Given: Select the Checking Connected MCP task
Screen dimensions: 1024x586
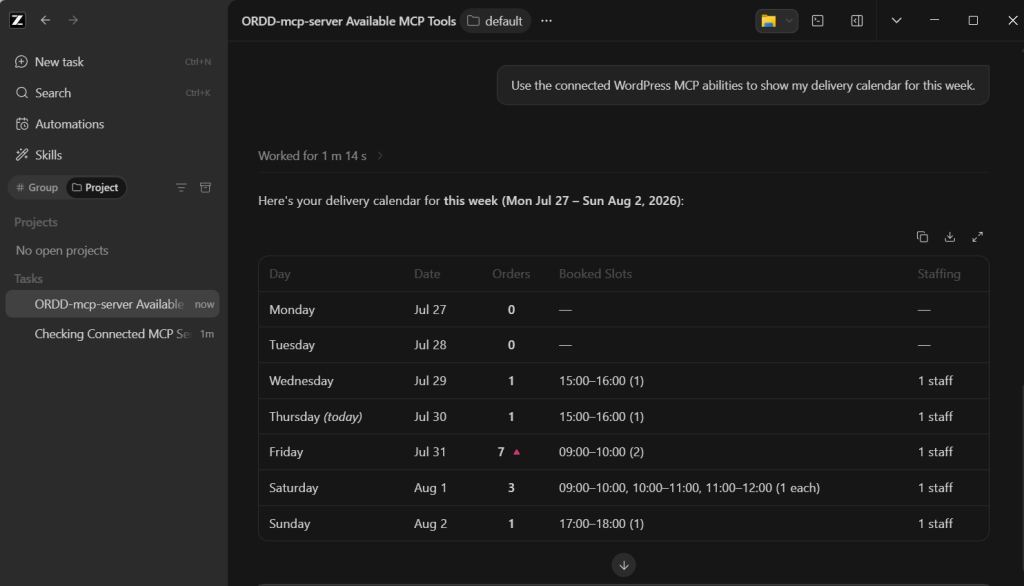Looking at the screenshot, I should click(x=112, y=334).
